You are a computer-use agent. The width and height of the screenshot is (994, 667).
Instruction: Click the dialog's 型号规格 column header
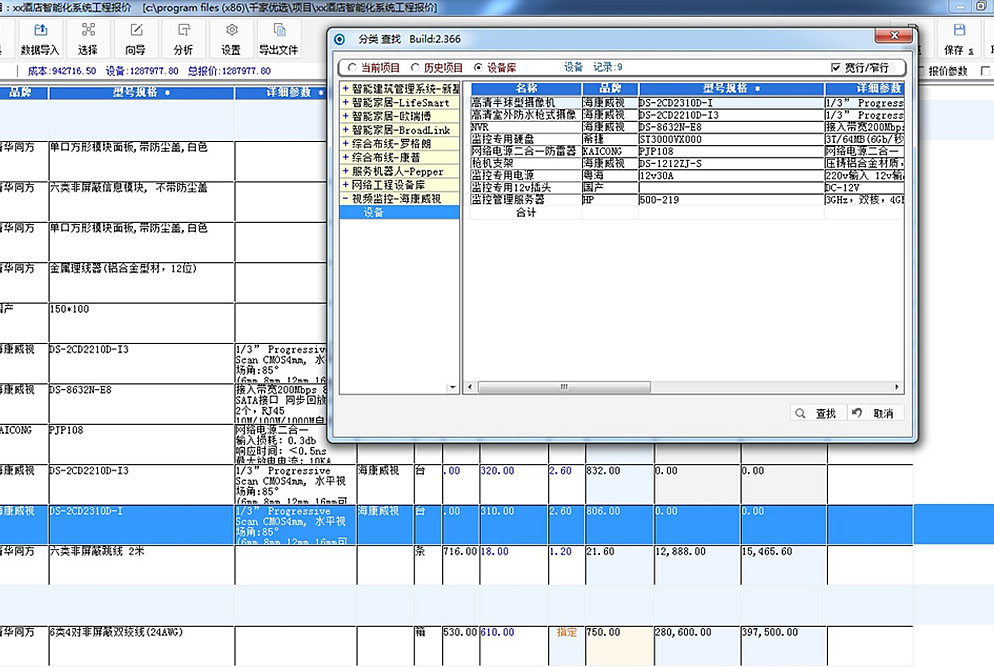click(x=732, y=88)
